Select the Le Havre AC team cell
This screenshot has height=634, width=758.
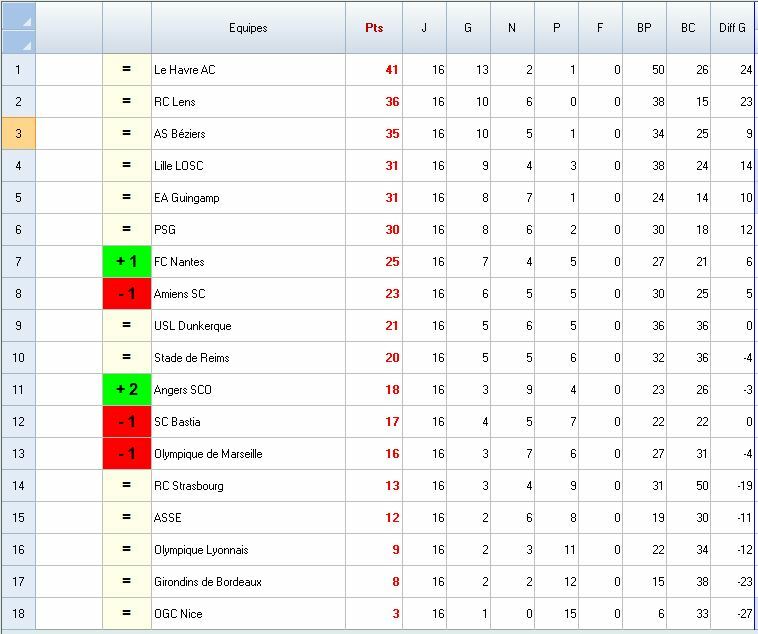(247, 70)
